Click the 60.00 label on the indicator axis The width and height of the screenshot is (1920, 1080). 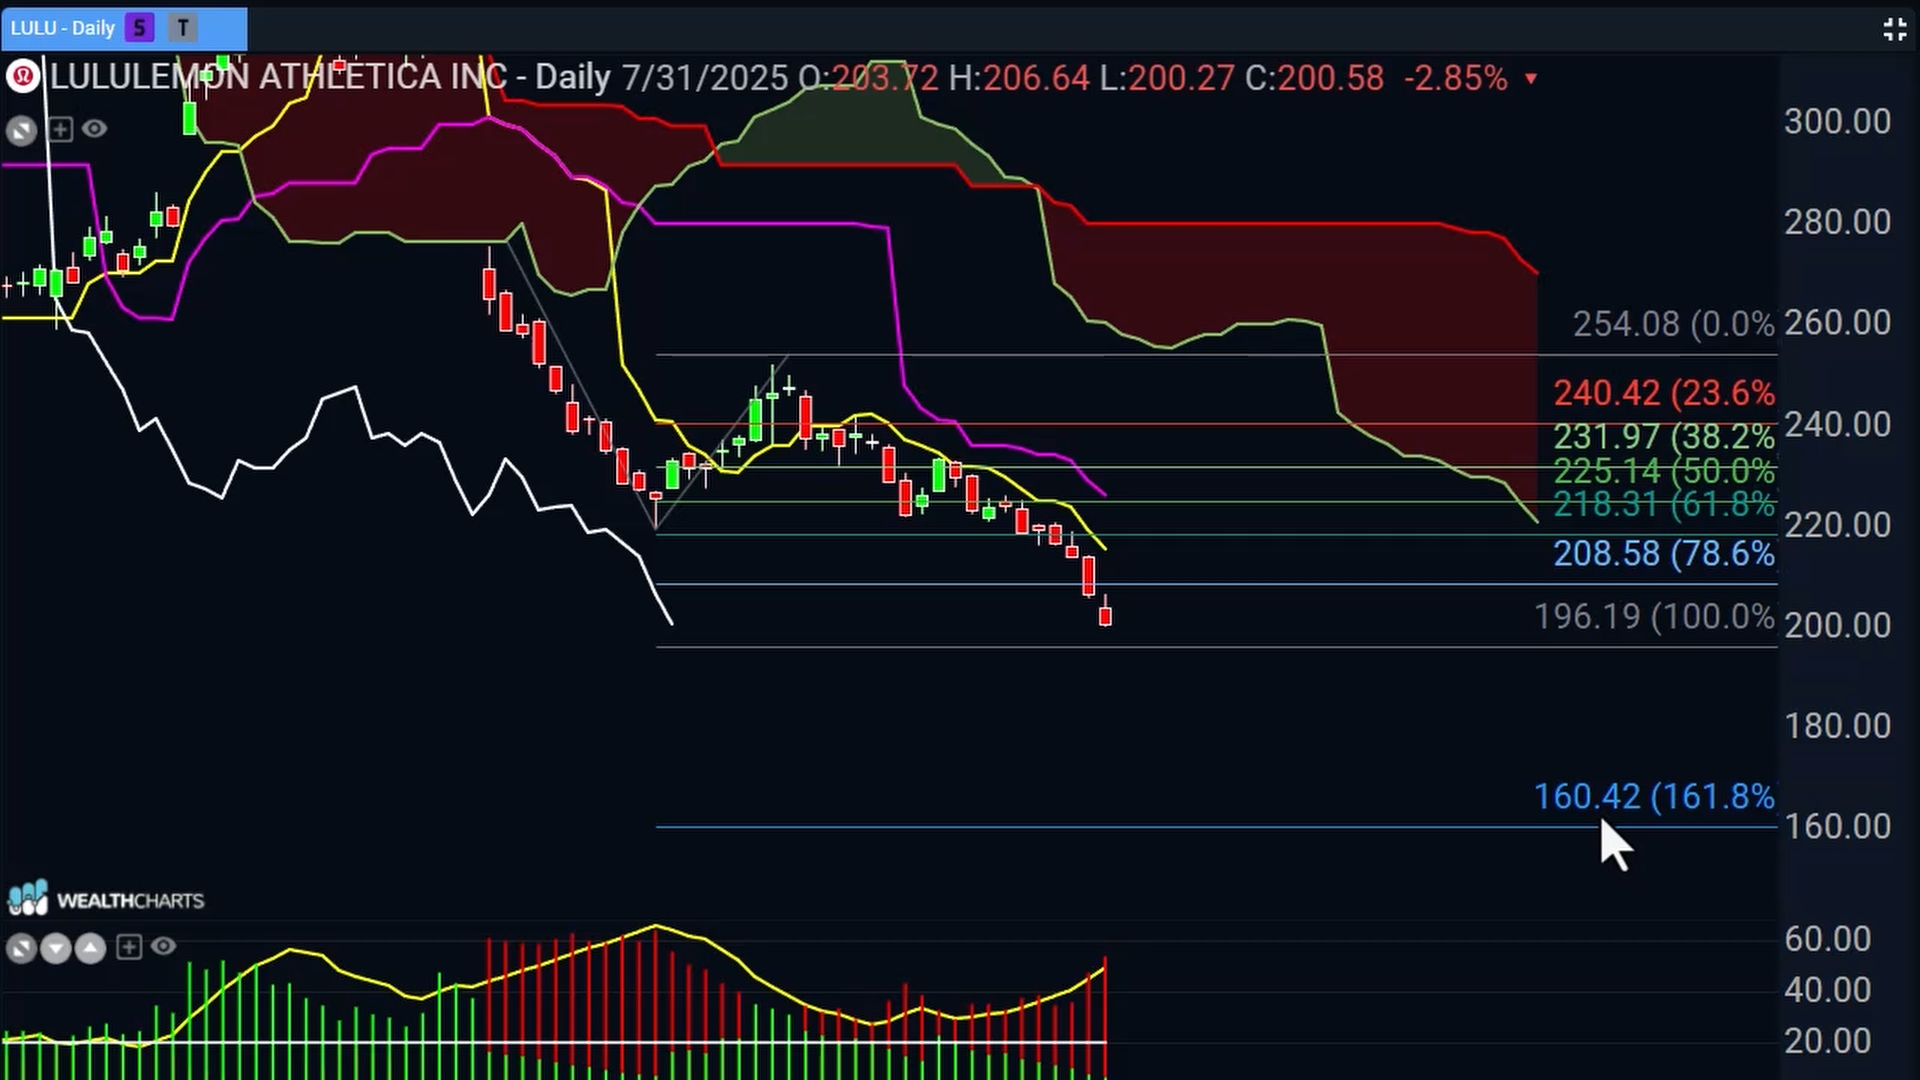[x=1827, y=938]
